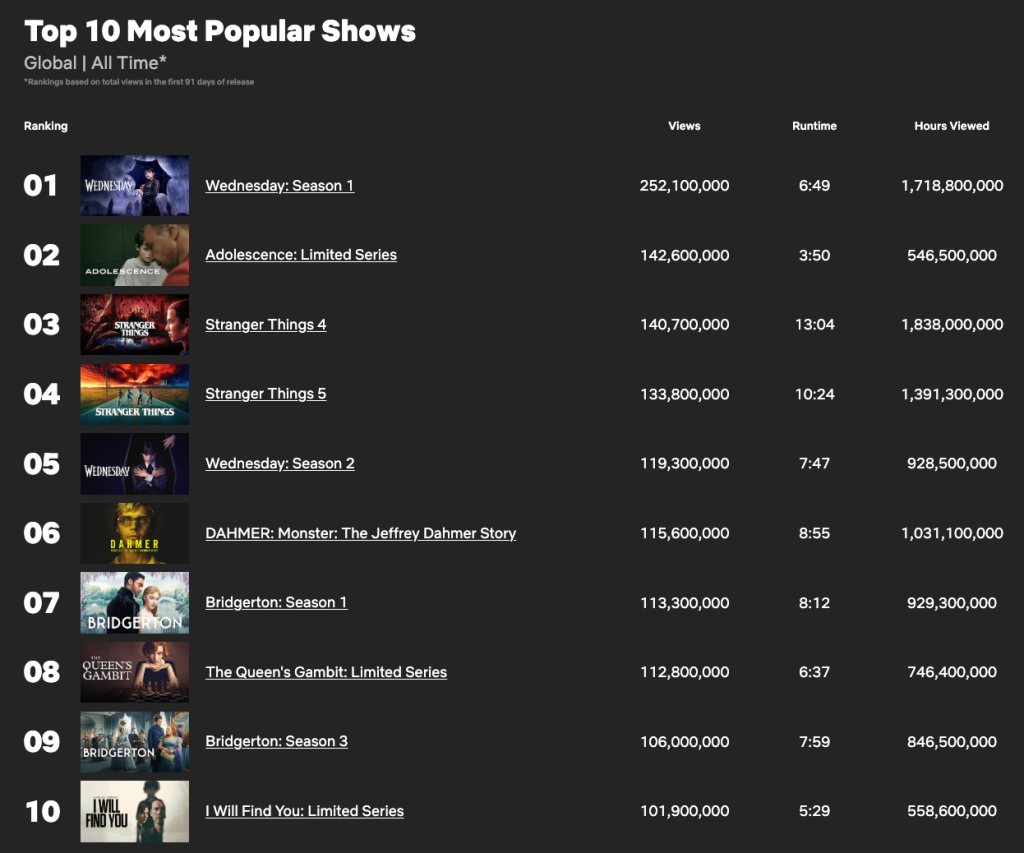
Task: Click the 7:59 runtime value
Action: click(x=814, y=742)
